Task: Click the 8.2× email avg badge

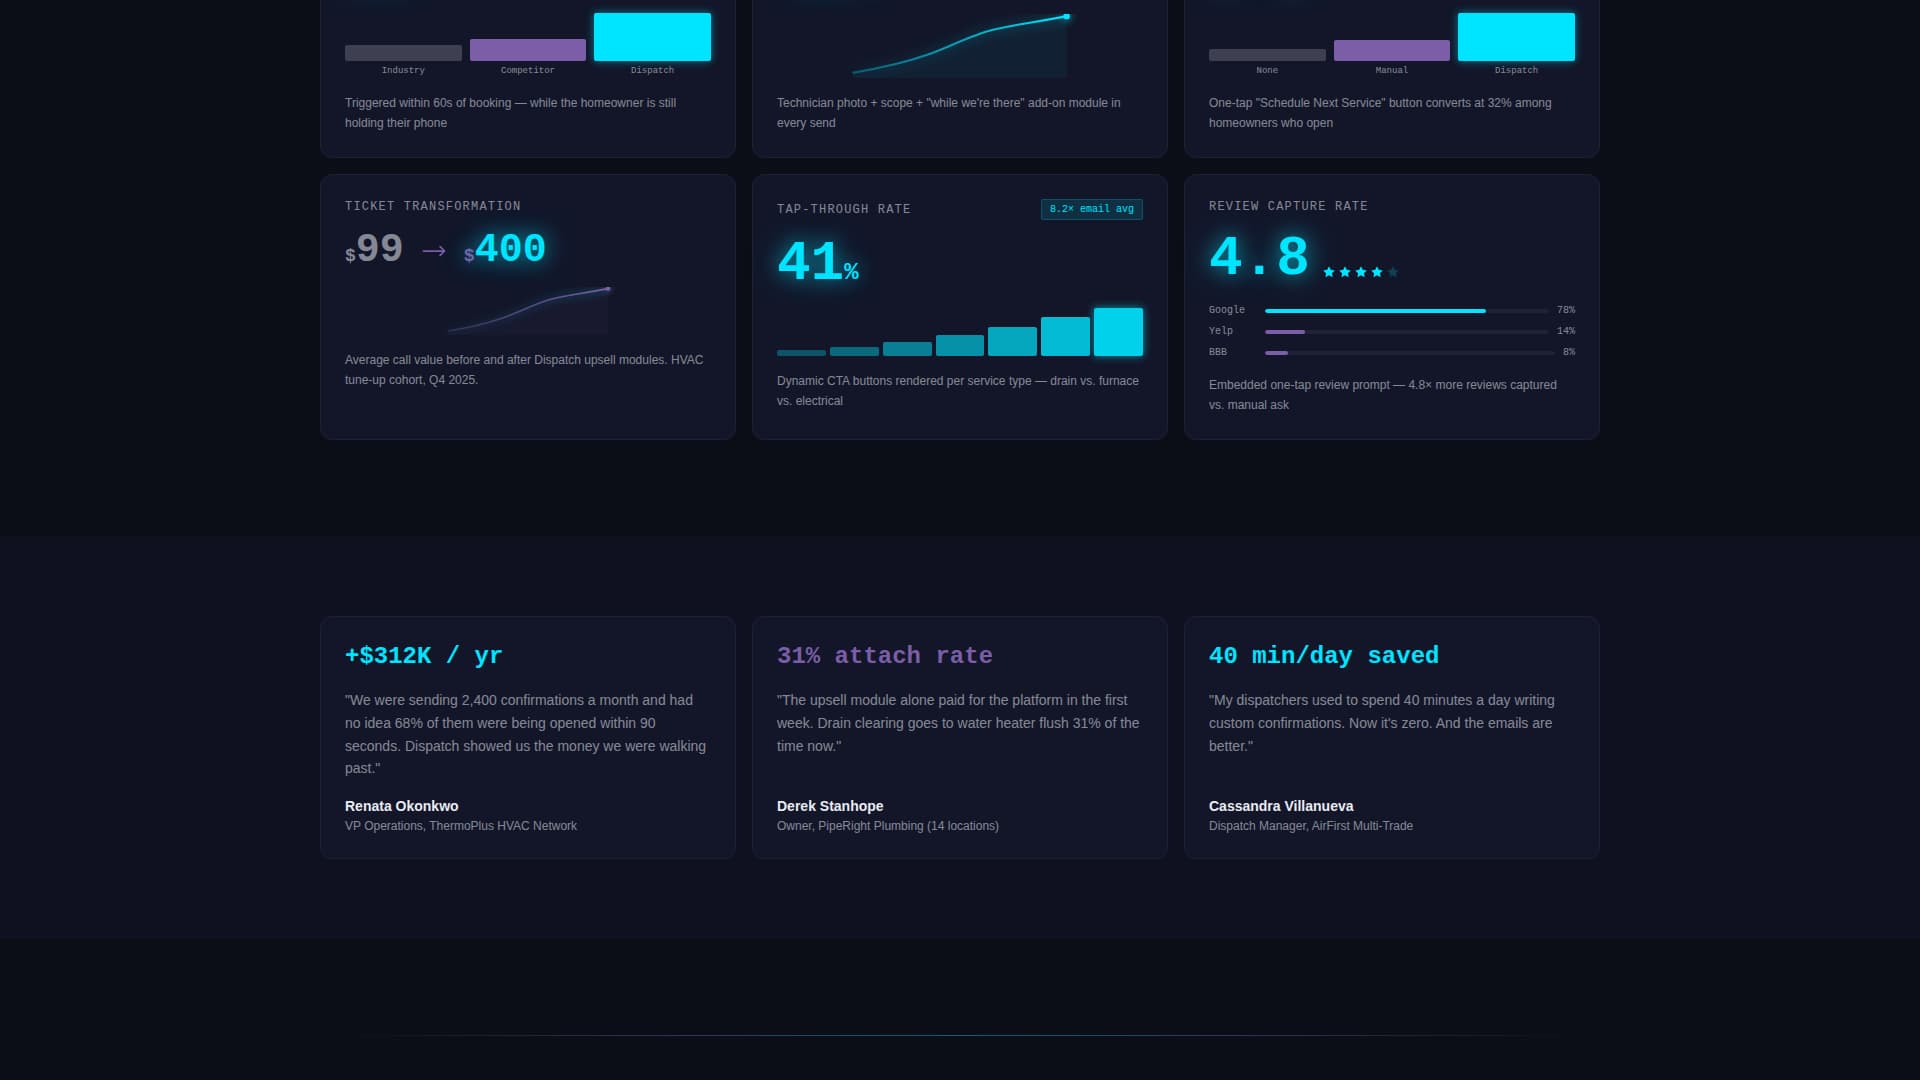Action: click(x=1090, y=209)
